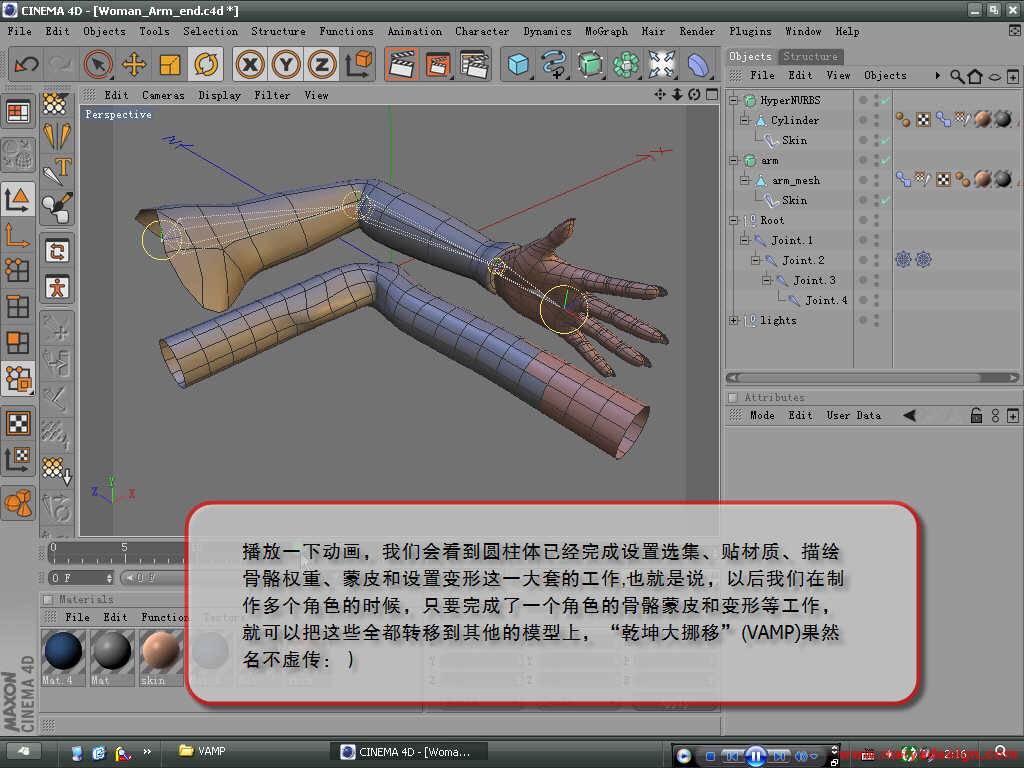Viewport: 1024px width, 768px height.
Task: Click Object Manager search magnifier icon
Action: point(957,76)
